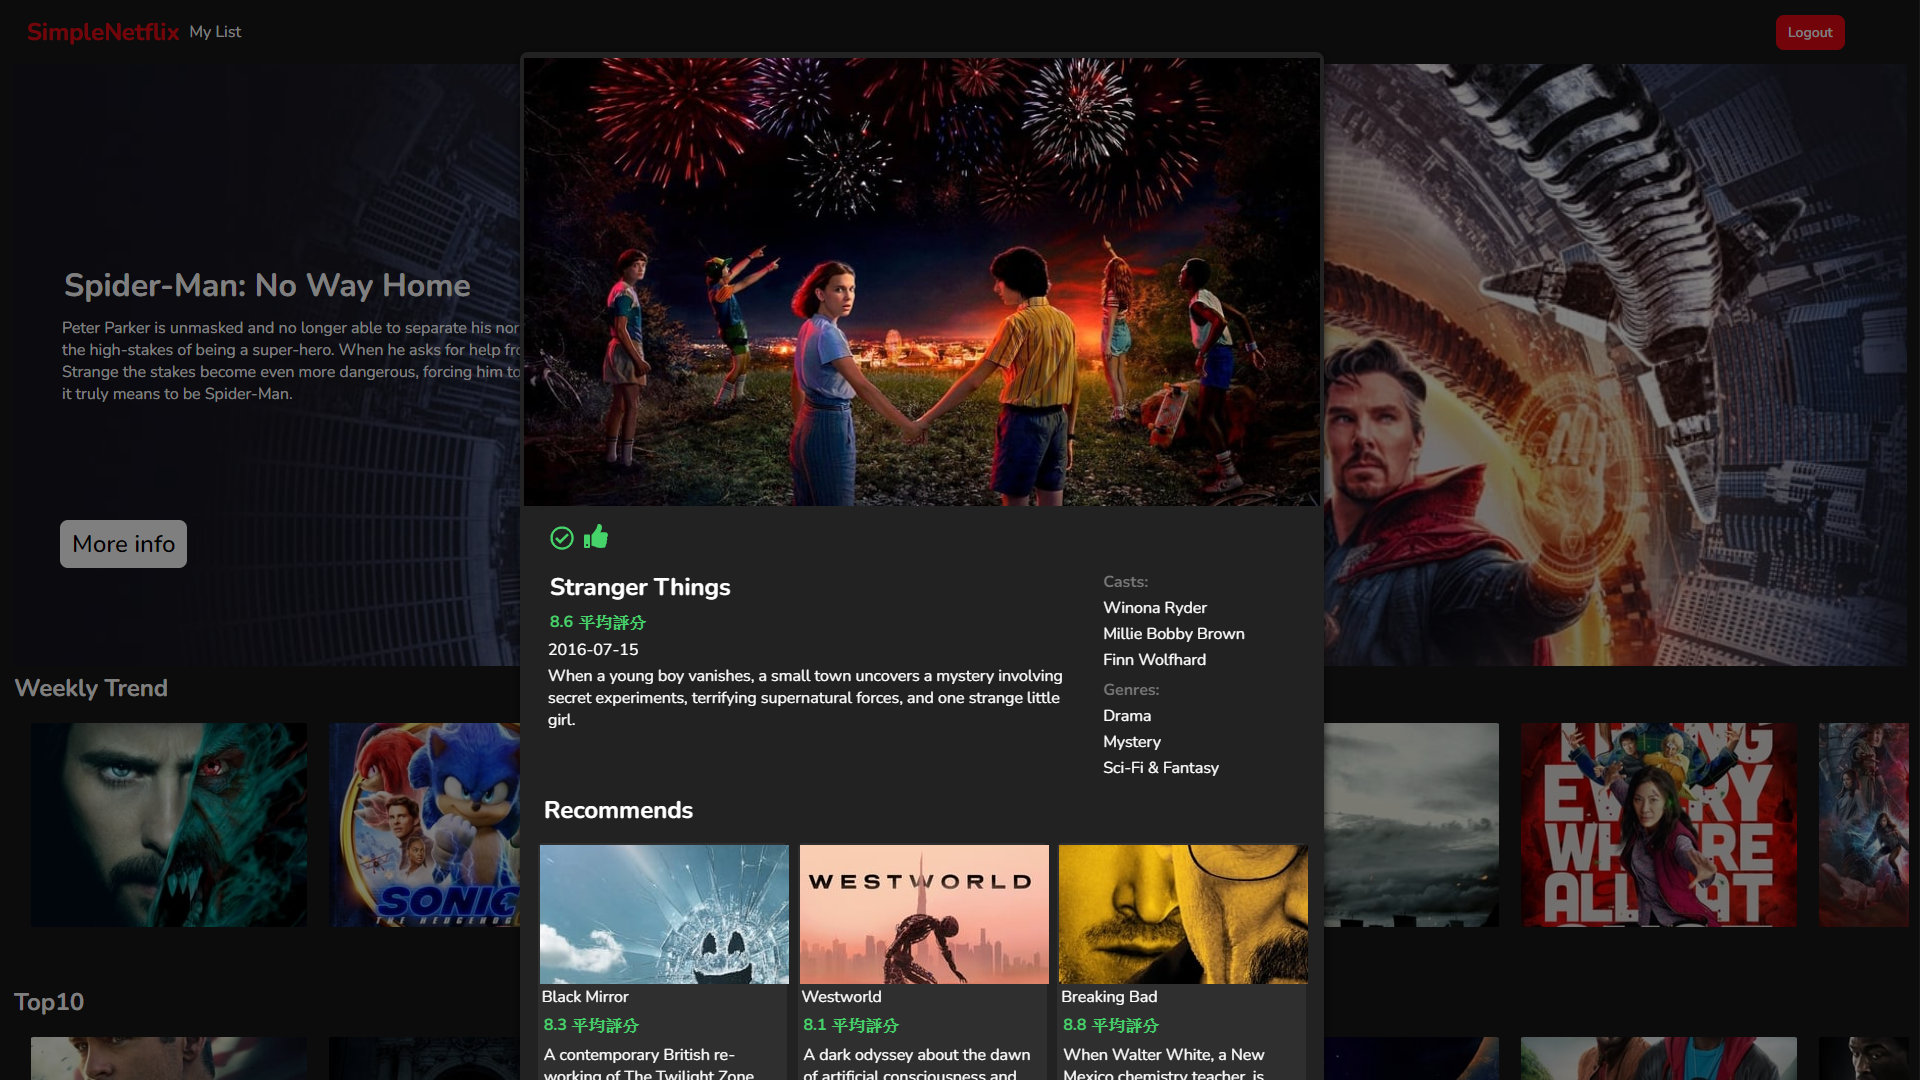Click the More info button
This screenshot has width=1920, height=1080.
pyautogui.click(x=123, y=544)
